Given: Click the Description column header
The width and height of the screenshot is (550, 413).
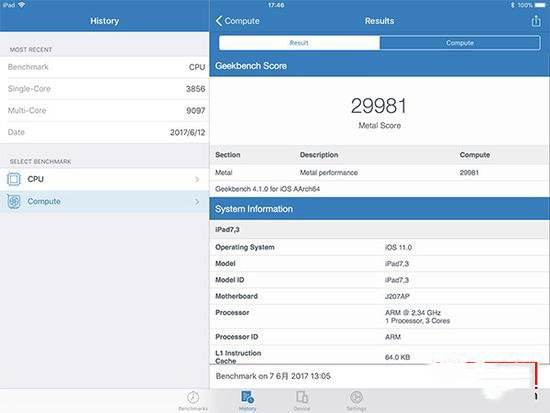Looking at the screenshot, I should pyautogui.click(x=319, y=155).
